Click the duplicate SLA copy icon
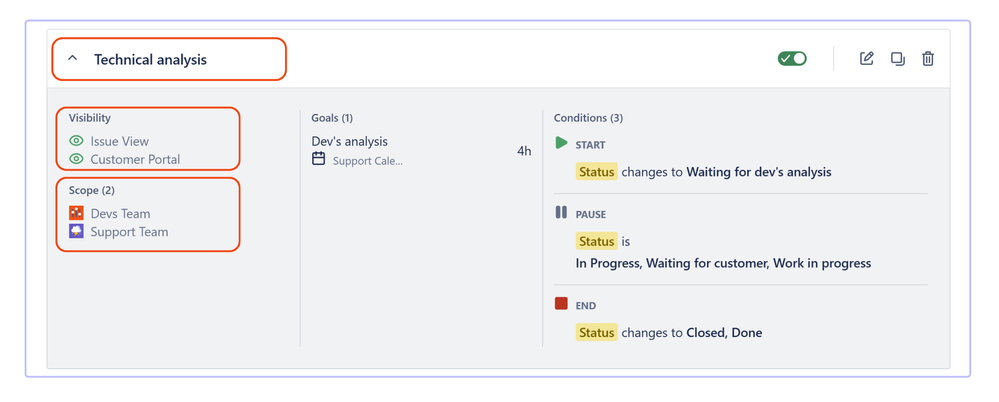This screenshot has height=402, width=999. 898,59
